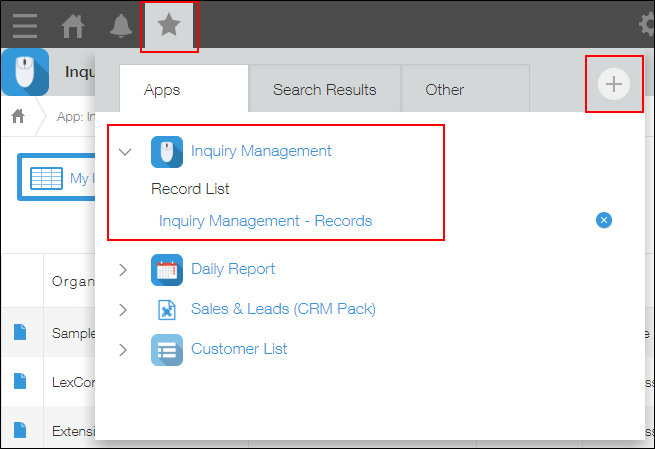Expand the Sales & Leads section
Screen dimensions: 655x449
tap(124, 309)
